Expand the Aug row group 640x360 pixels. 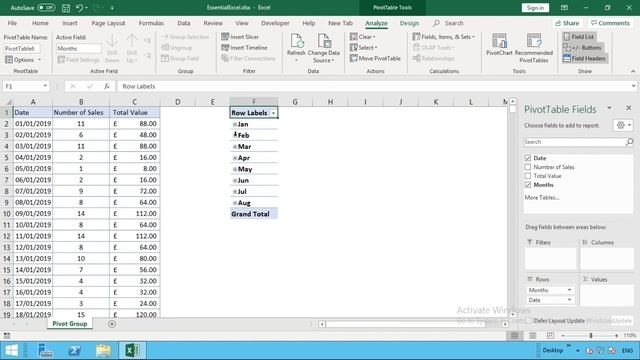click(235, 203)
